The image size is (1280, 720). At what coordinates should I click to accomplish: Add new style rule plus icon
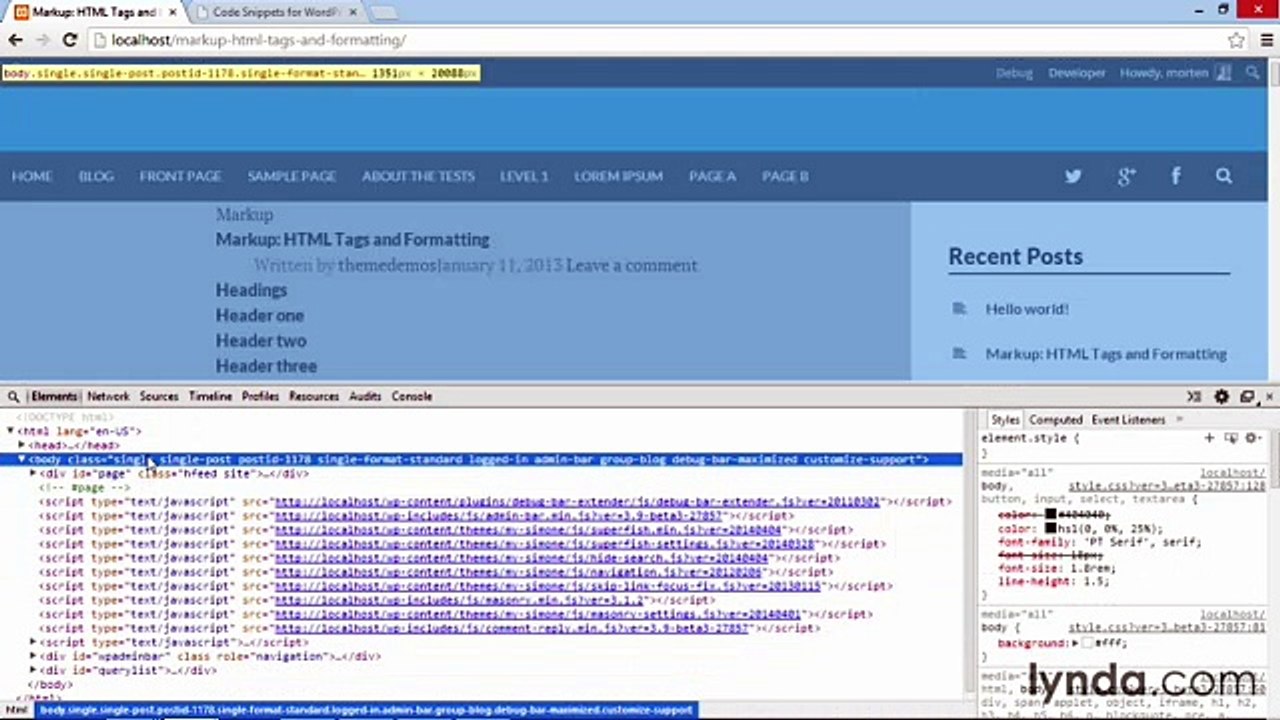point(1209,438)
